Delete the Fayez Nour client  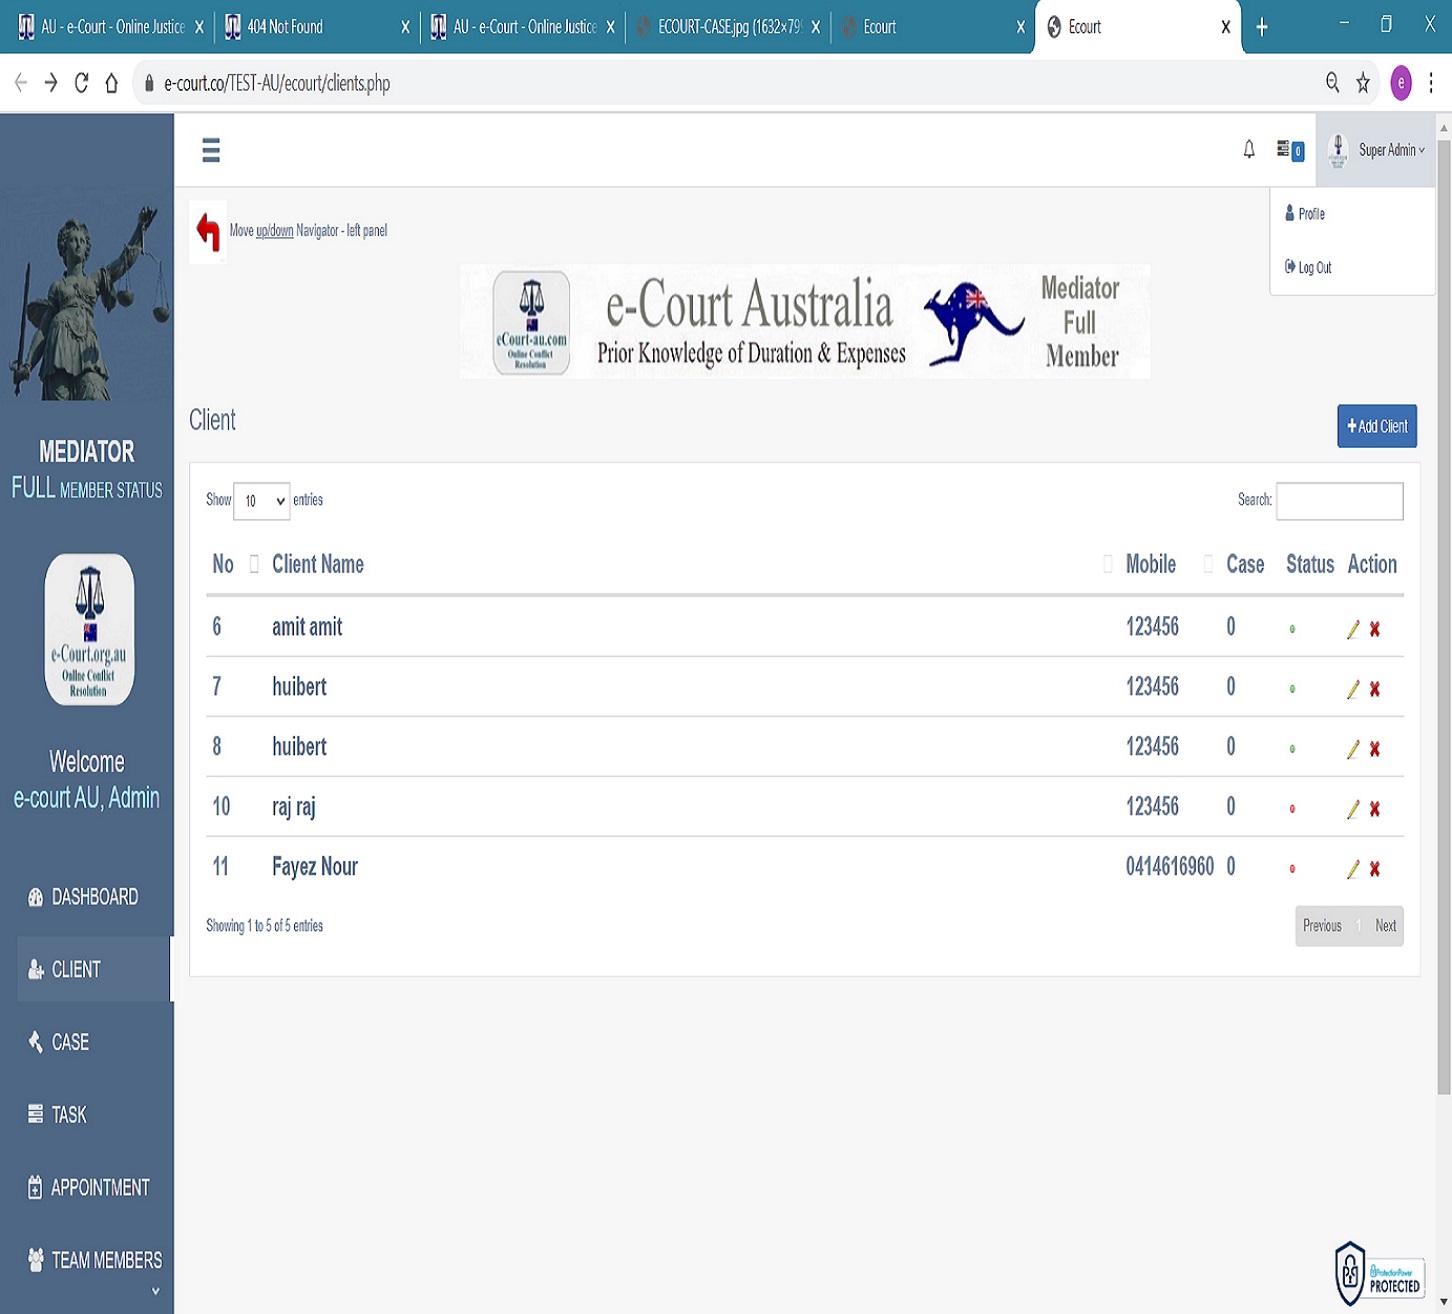point(1375,869)
